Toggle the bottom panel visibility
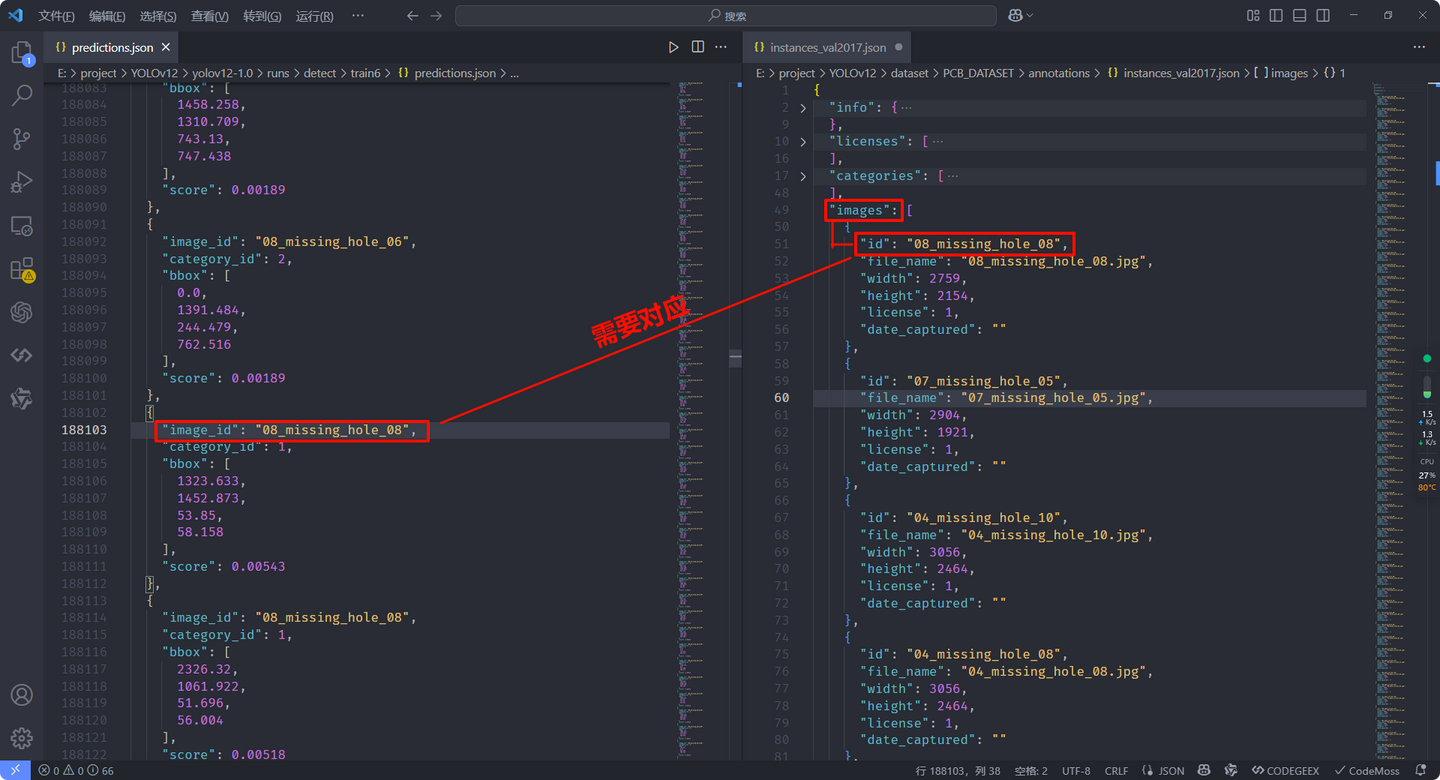 click(x=1299, y=16)
